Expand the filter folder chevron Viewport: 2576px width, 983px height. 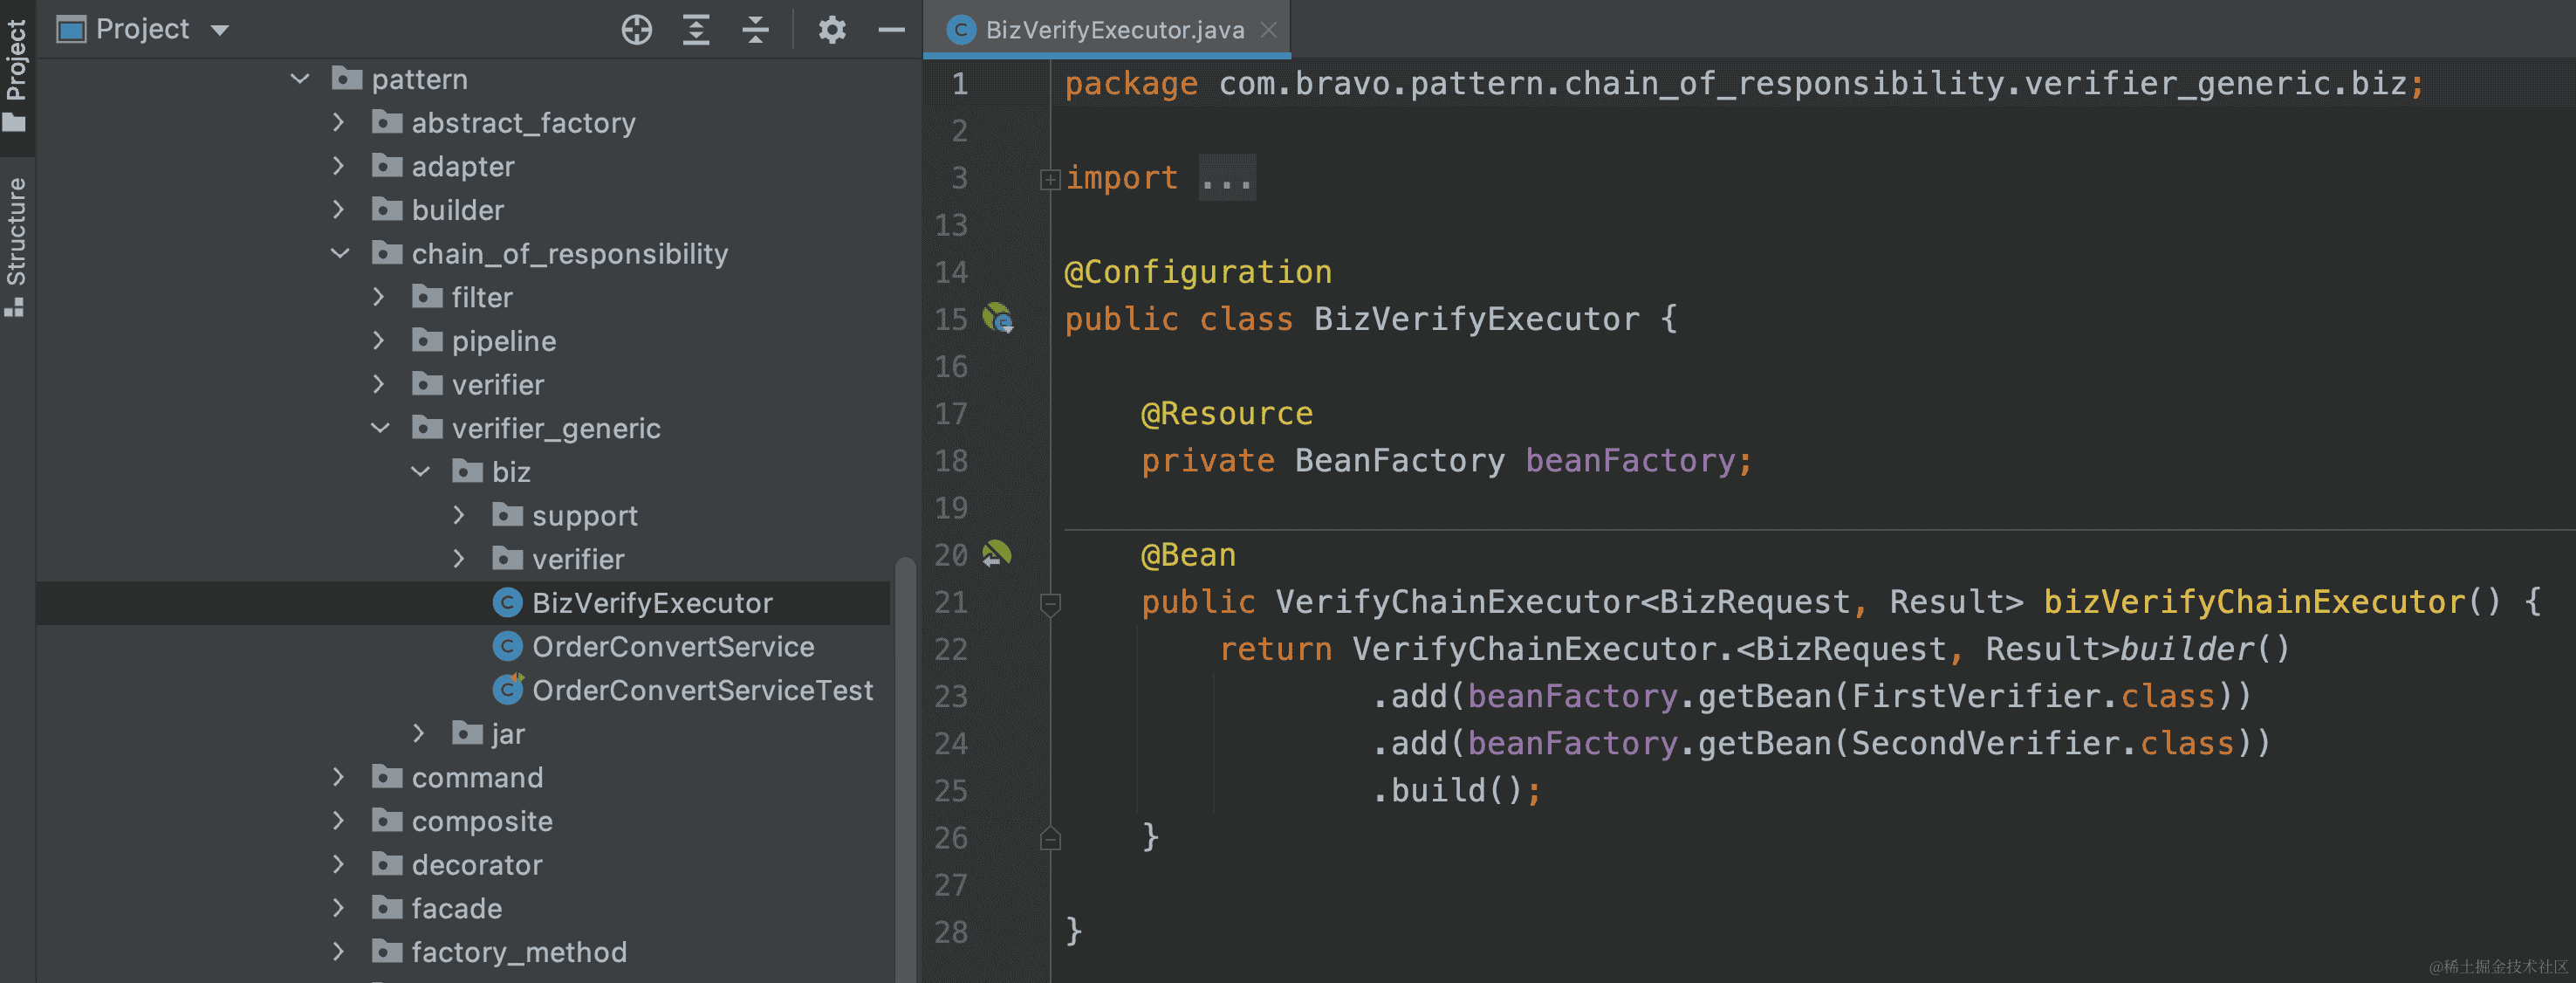pyautogui.click(x=379, y=297)
